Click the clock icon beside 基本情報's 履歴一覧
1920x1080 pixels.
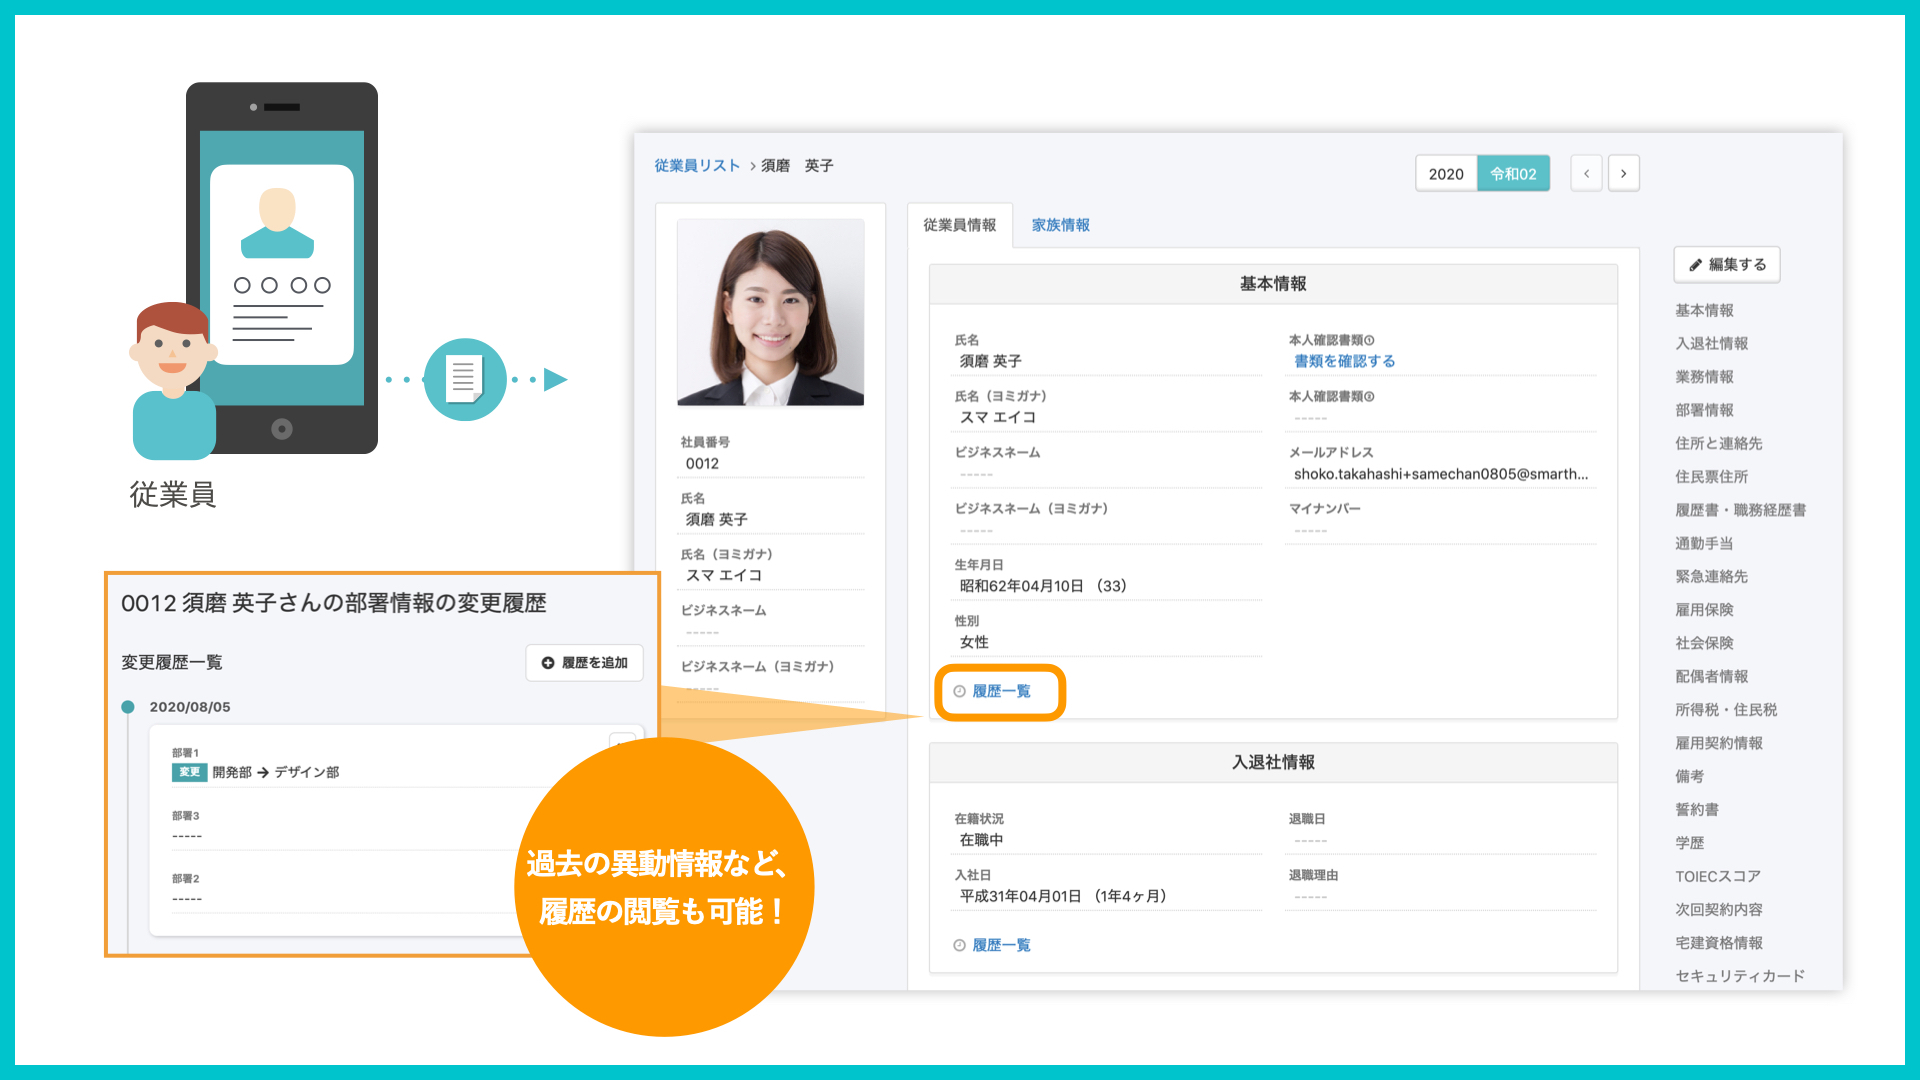tap(959, 691)
